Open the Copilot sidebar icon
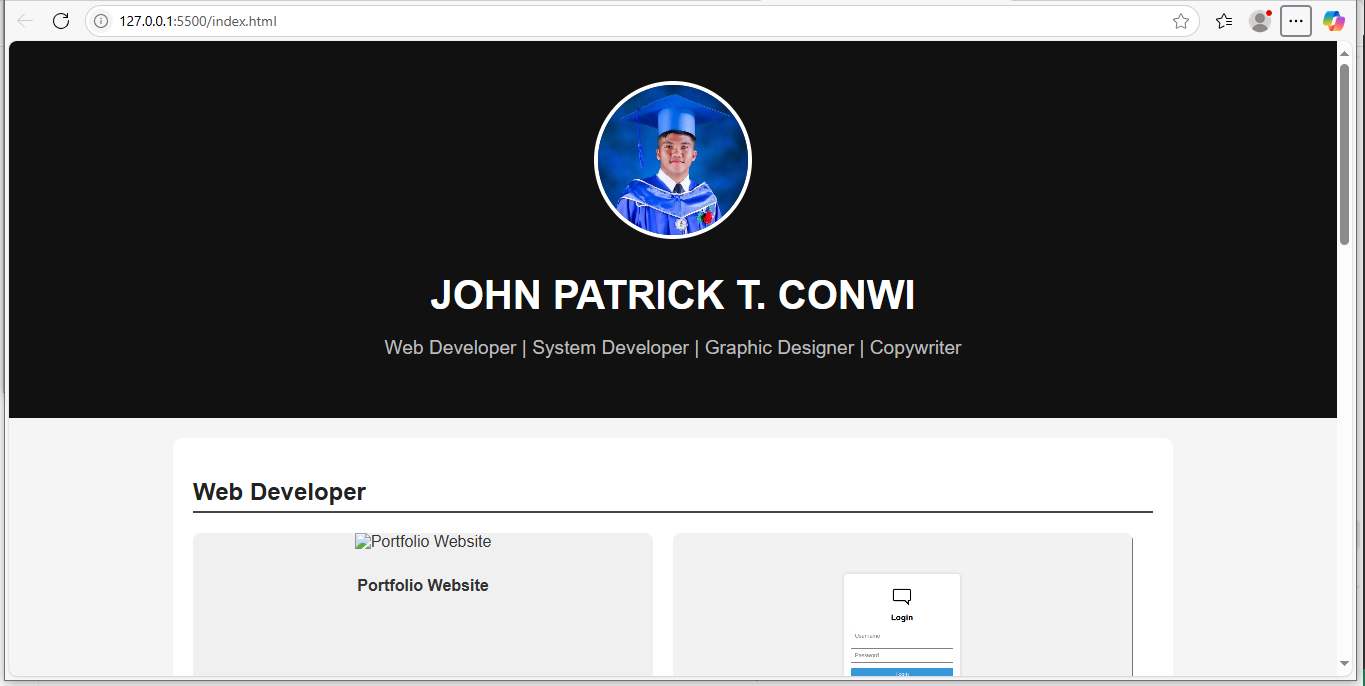1365x686 pixels. click(1334, 21)
